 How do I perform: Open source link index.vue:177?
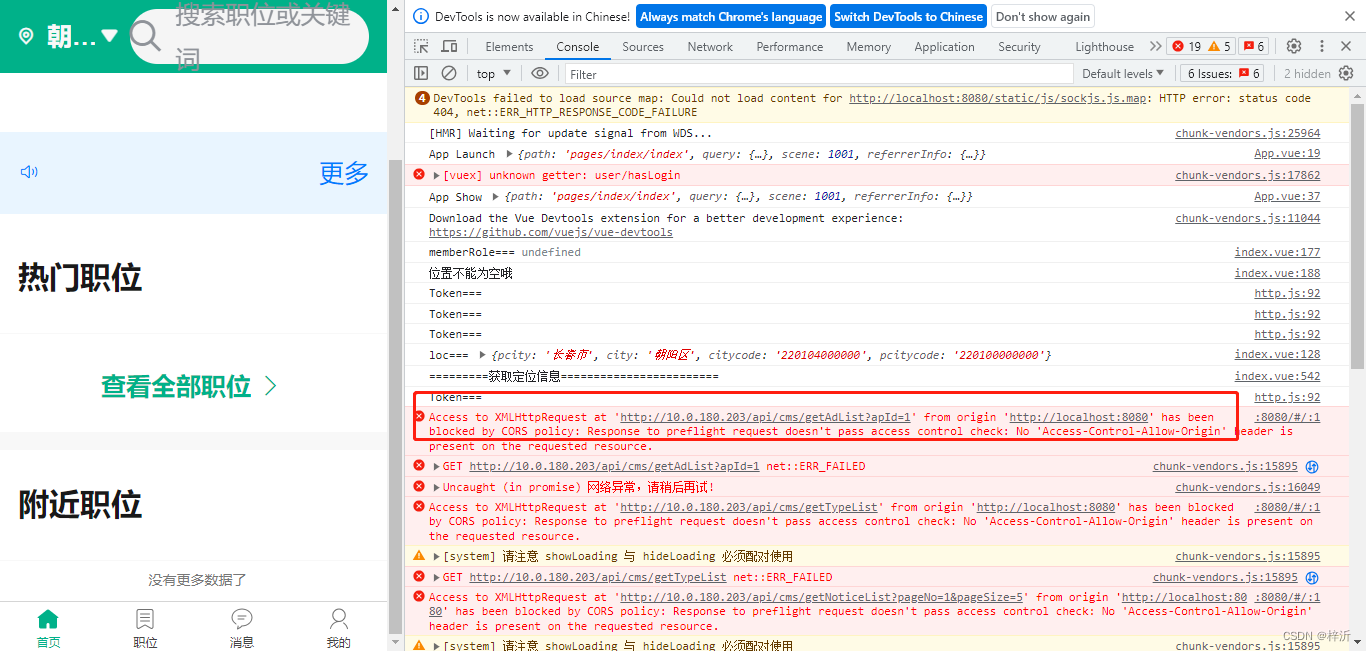1277,252
